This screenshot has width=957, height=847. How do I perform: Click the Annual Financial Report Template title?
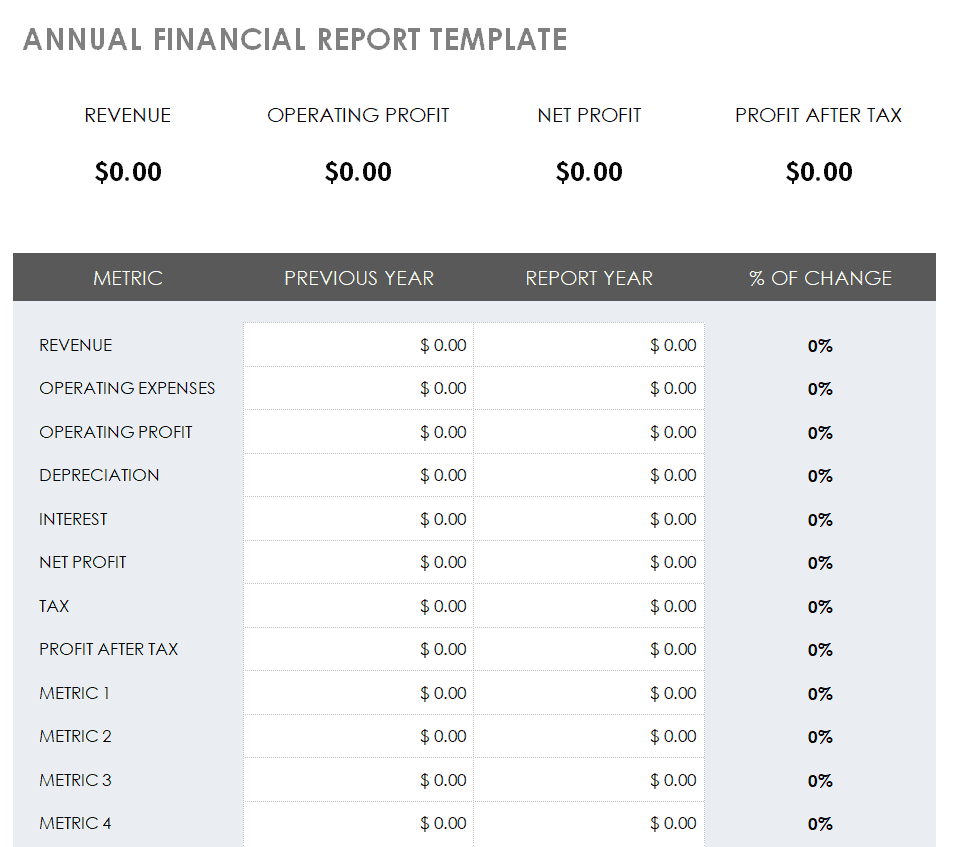(295, 40)
